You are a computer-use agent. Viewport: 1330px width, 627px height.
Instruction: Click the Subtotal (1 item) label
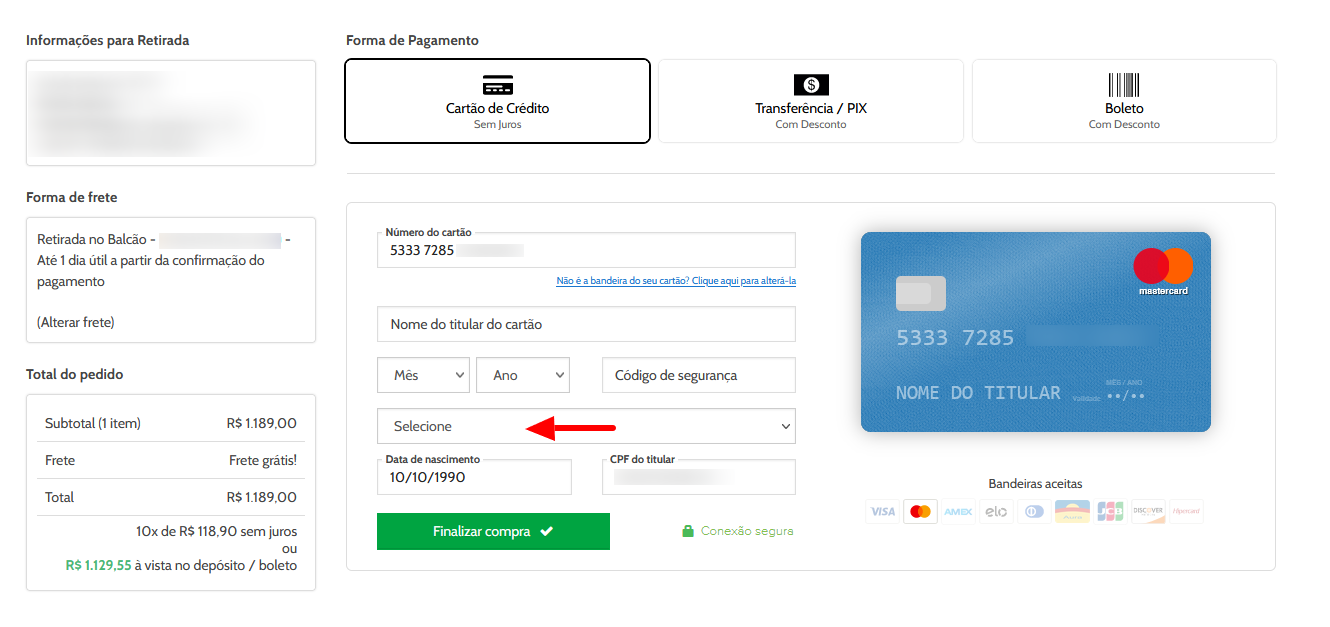tap(93, 423)
